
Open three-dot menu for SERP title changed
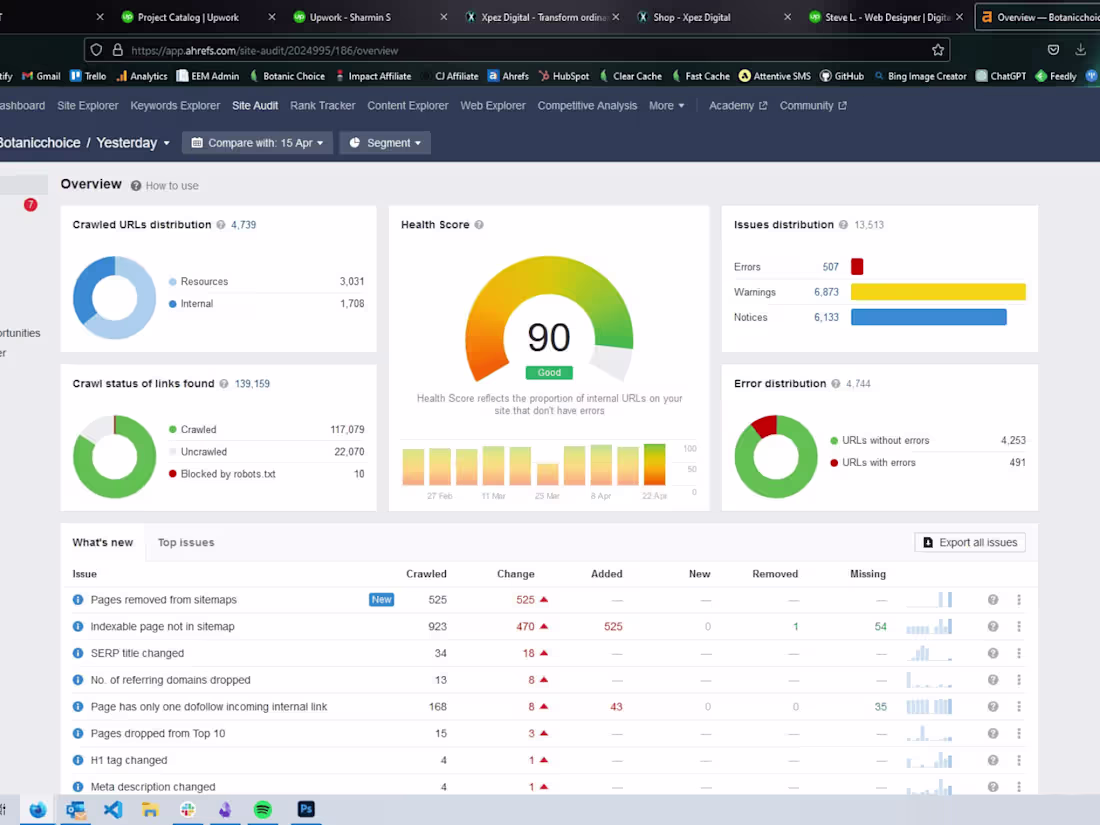click(1019, 653)
